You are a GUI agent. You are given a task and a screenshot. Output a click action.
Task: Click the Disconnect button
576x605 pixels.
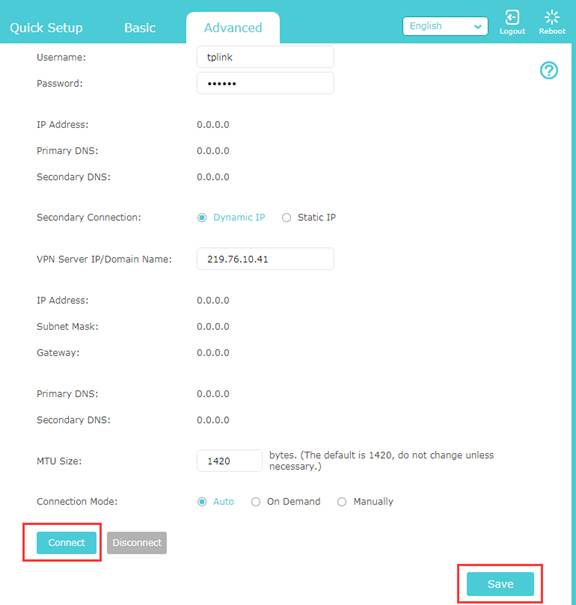137,542
